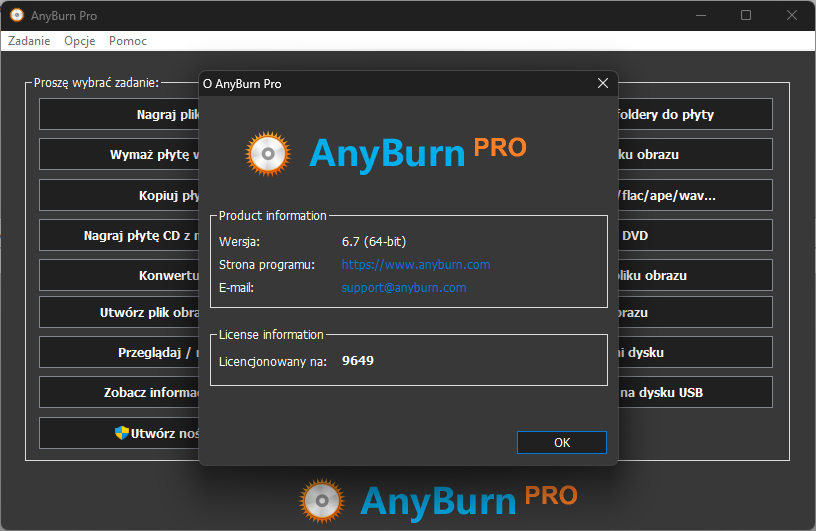
Task: Click the version text 6.7 (64-bit)
Action: (x=374, y=242)
